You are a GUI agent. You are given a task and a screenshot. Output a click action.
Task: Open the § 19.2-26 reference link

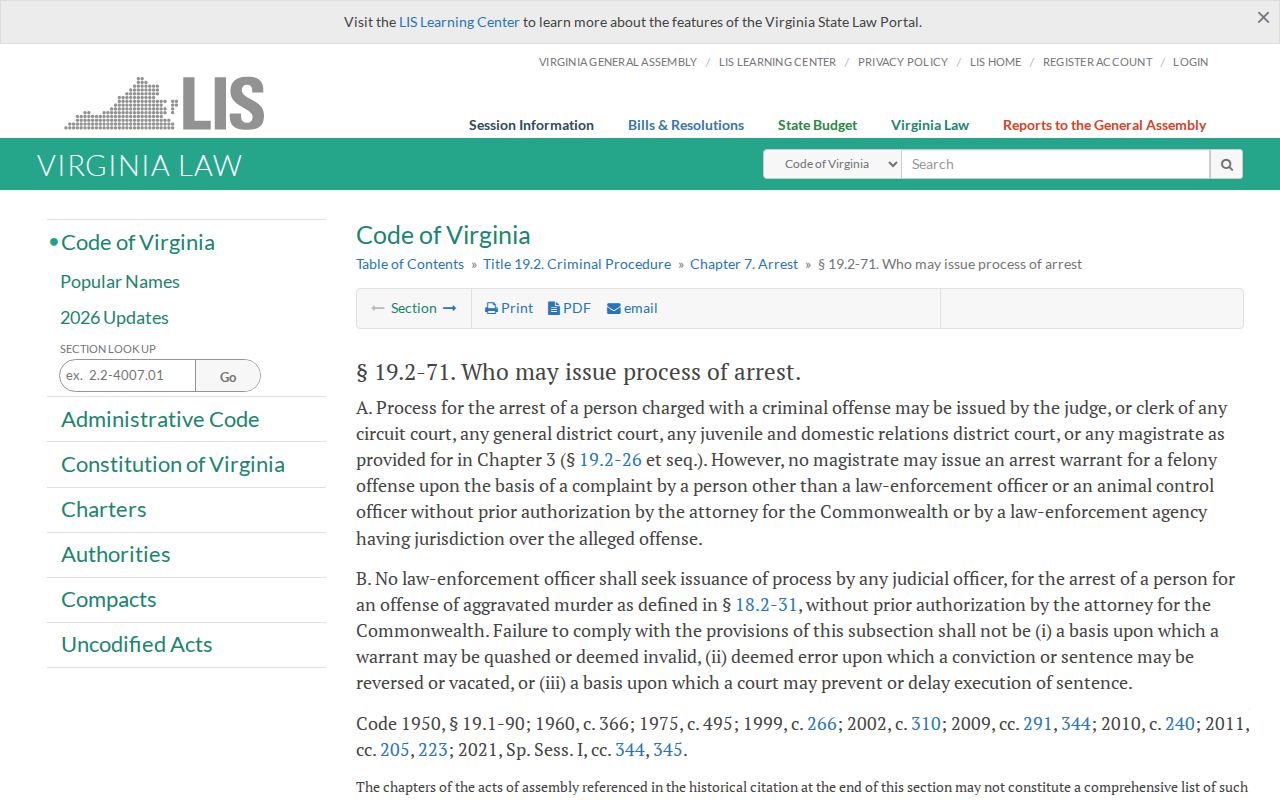tap(610, 460)
